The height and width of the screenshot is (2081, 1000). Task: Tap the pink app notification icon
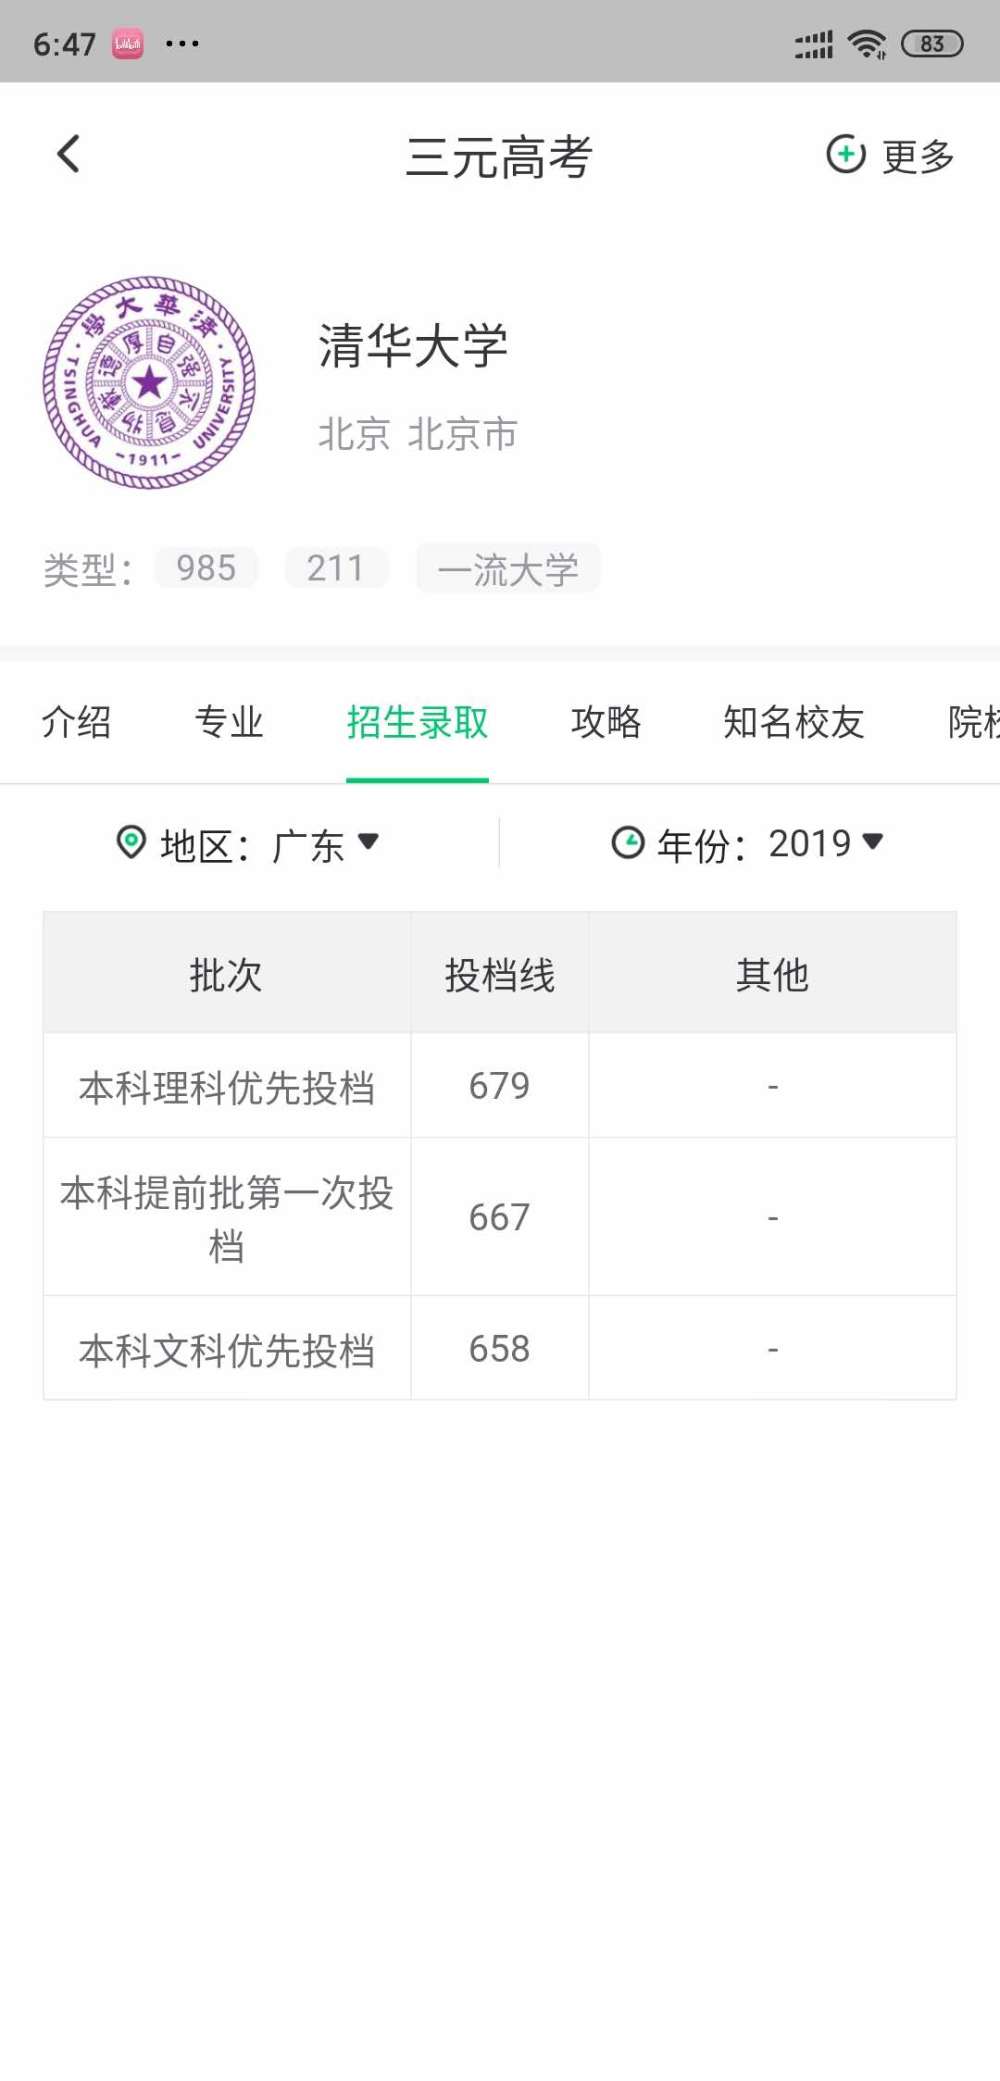click(x=127, y=44)
